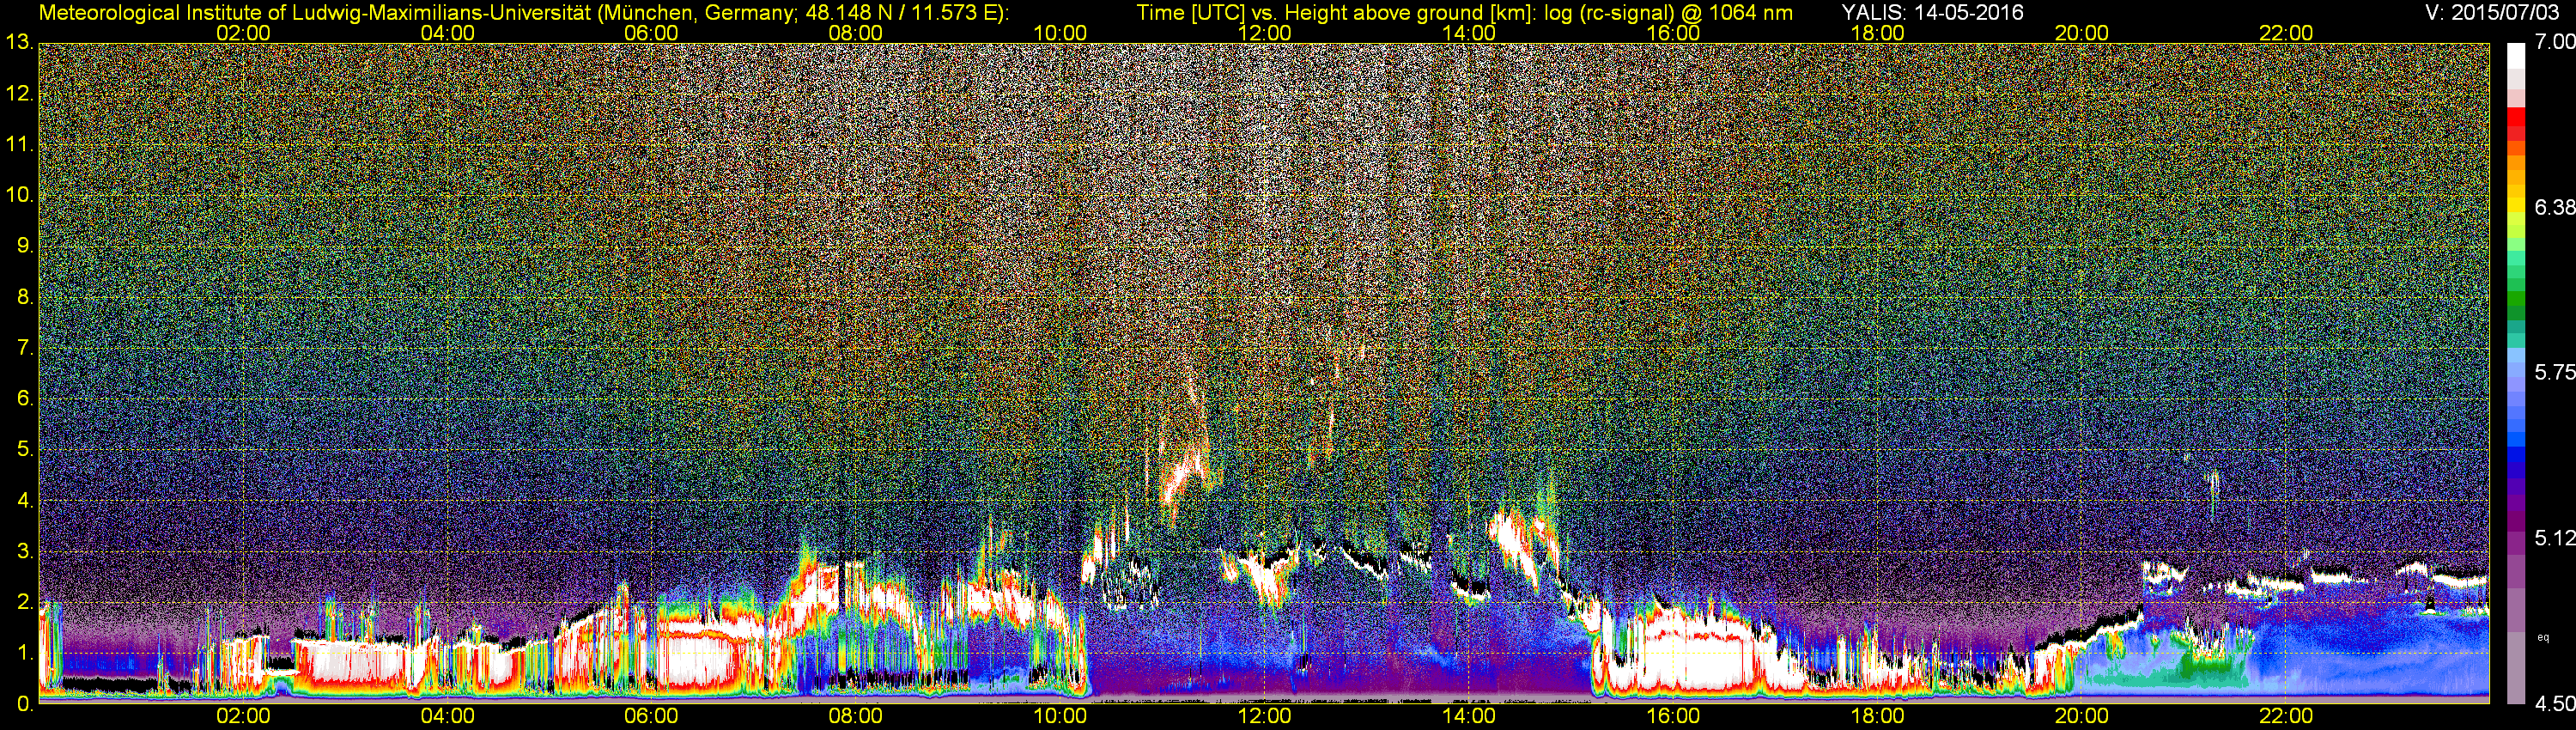Click the 5 km height axis label
2576x730 pixels.
pos(24,450)
